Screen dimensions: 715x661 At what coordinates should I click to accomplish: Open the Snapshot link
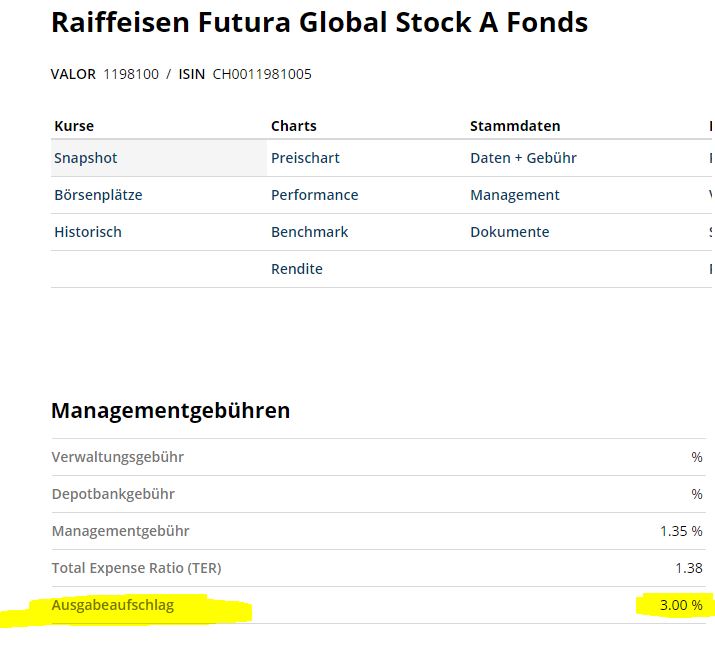pos(85,158)
